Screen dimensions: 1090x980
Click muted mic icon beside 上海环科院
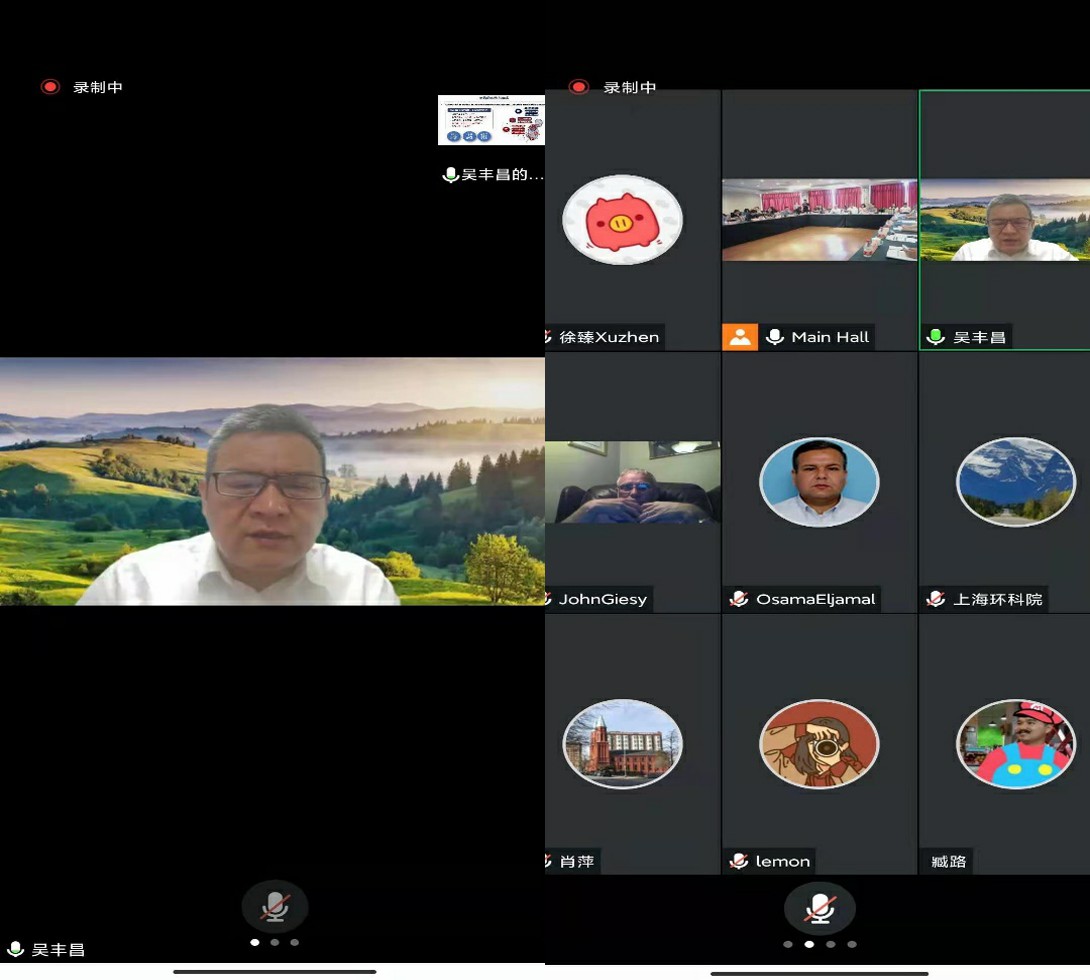coord(936,599)
